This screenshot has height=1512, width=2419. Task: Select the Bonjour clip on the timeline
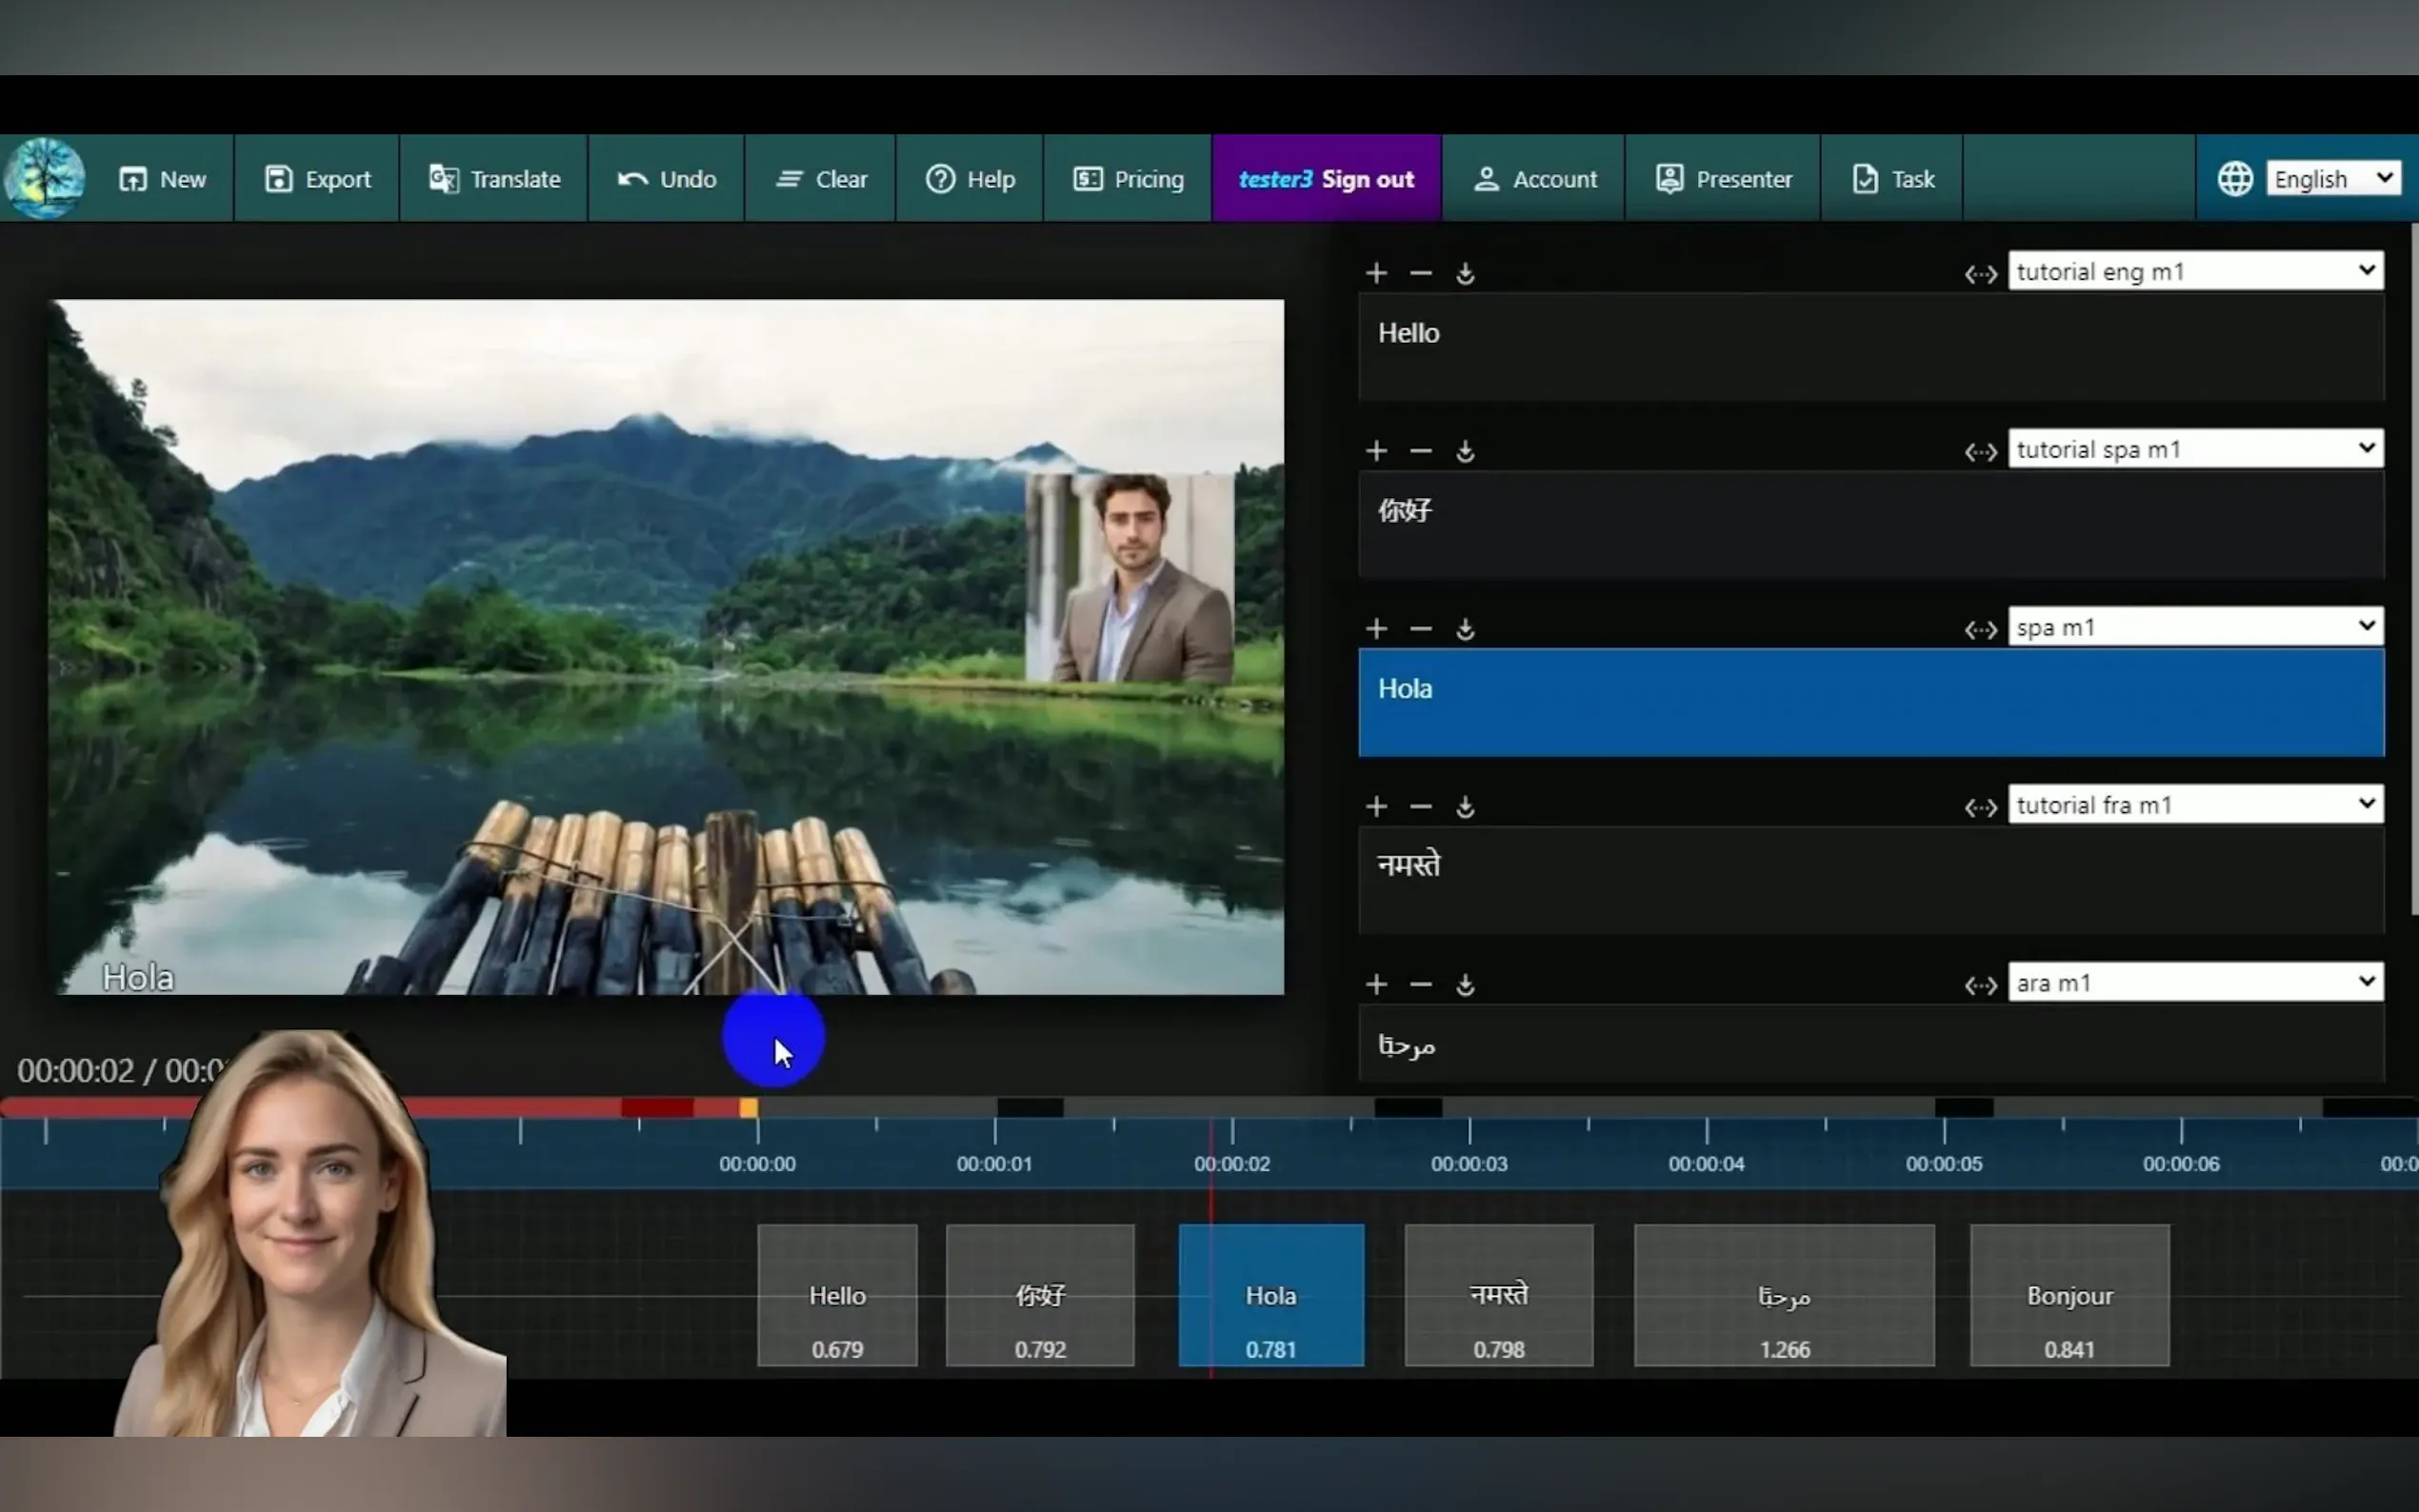pyautogui.click(x=2069, y=1295)
